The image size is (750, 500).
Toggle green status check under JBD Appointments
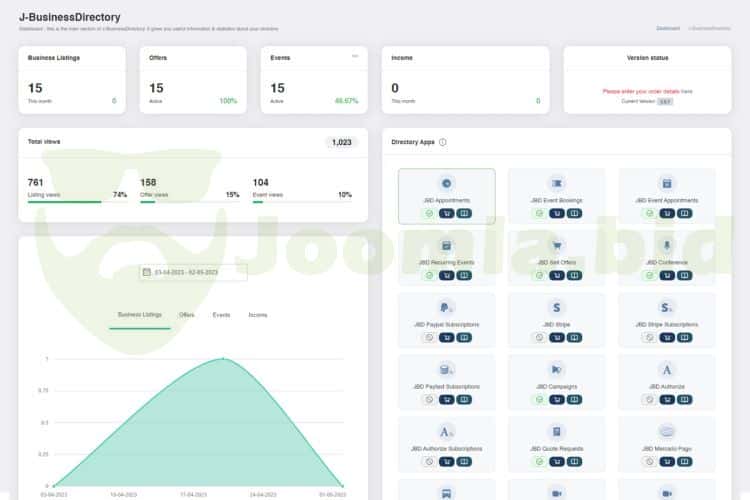428,213
